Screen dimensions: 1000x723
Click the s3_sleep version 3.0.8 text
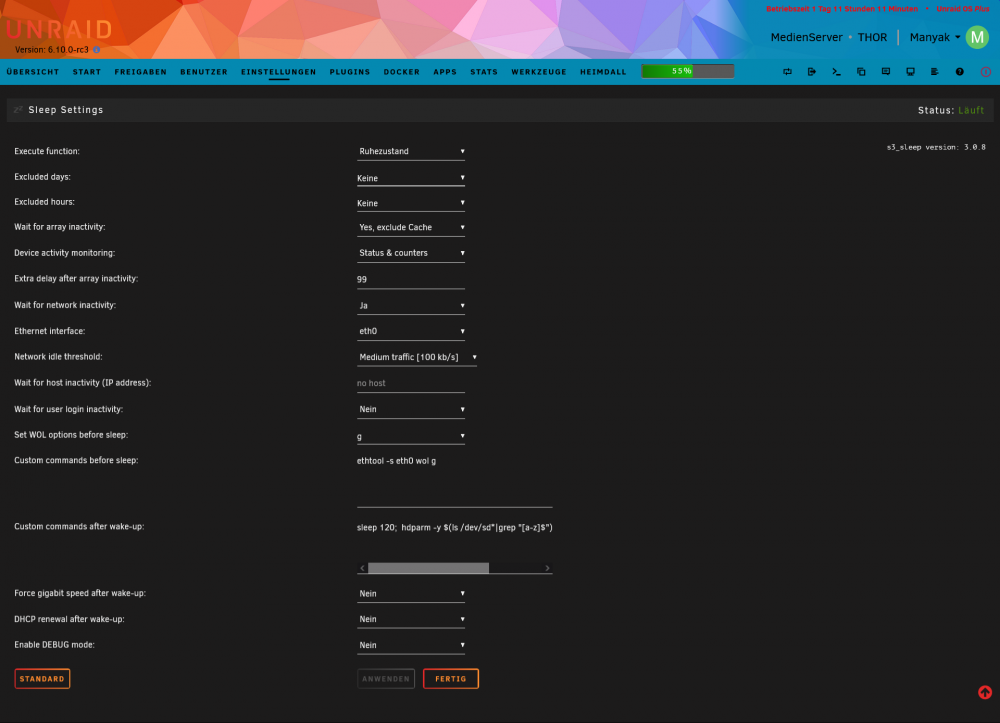(936, 147)
